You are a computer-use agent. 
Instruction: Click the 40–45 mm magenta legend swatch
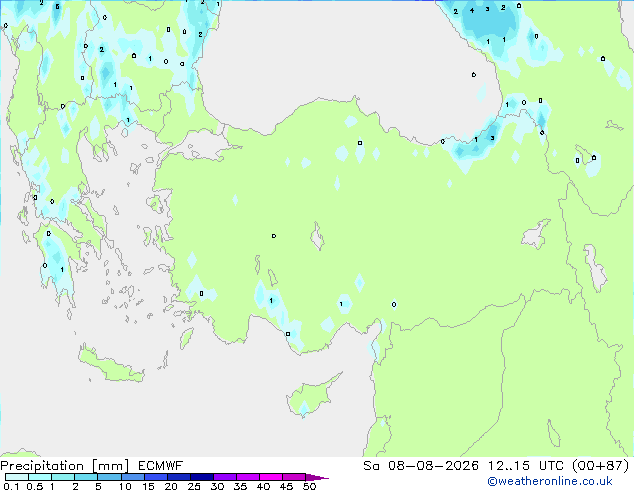tap(271, 477)
